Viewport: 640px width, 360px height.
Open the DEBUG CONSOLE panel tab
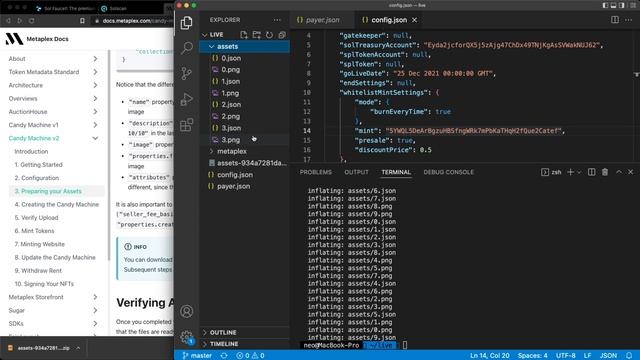(449, 172)
